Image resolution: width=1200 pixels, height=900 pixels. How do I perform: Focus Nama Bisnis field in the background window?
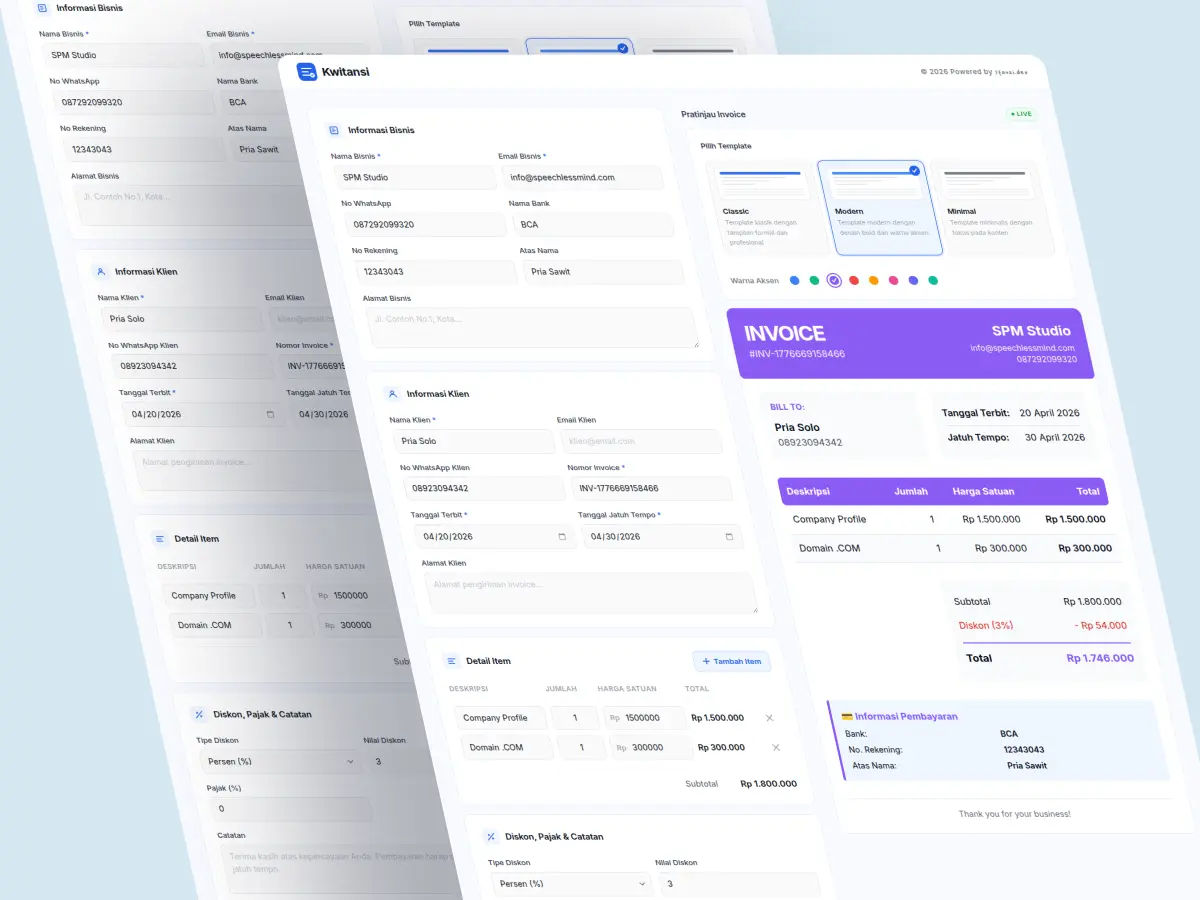point(124,55)
